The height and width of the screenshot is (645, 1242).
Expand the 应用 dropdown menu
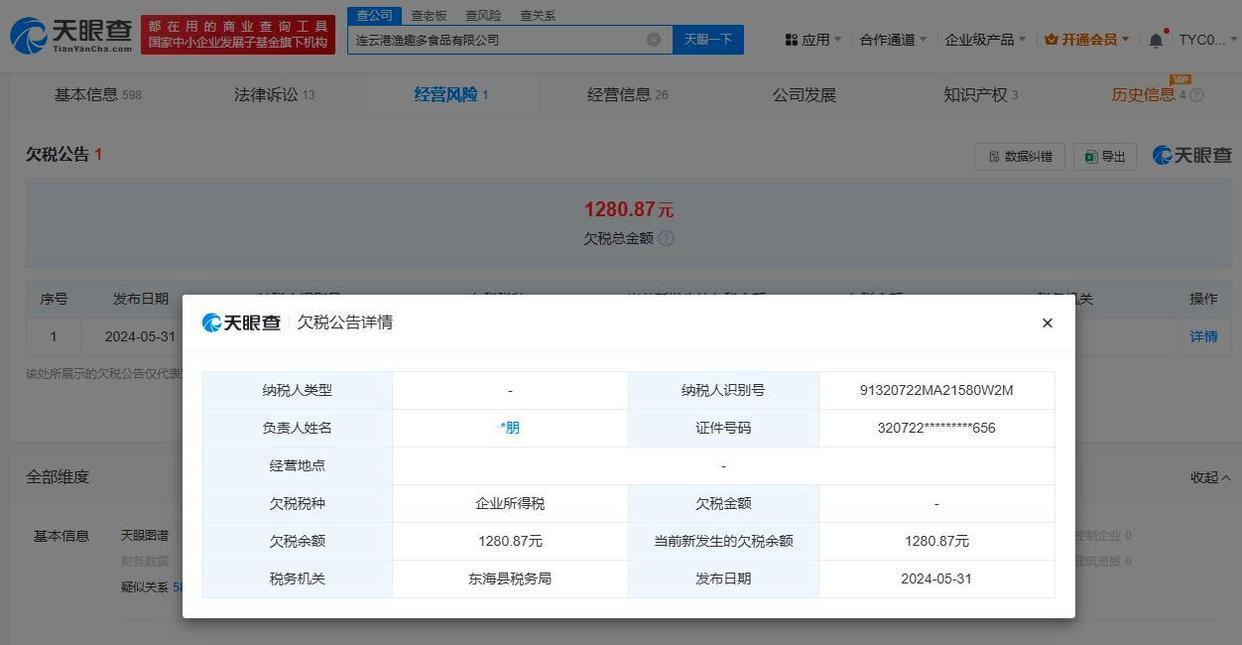814,40
